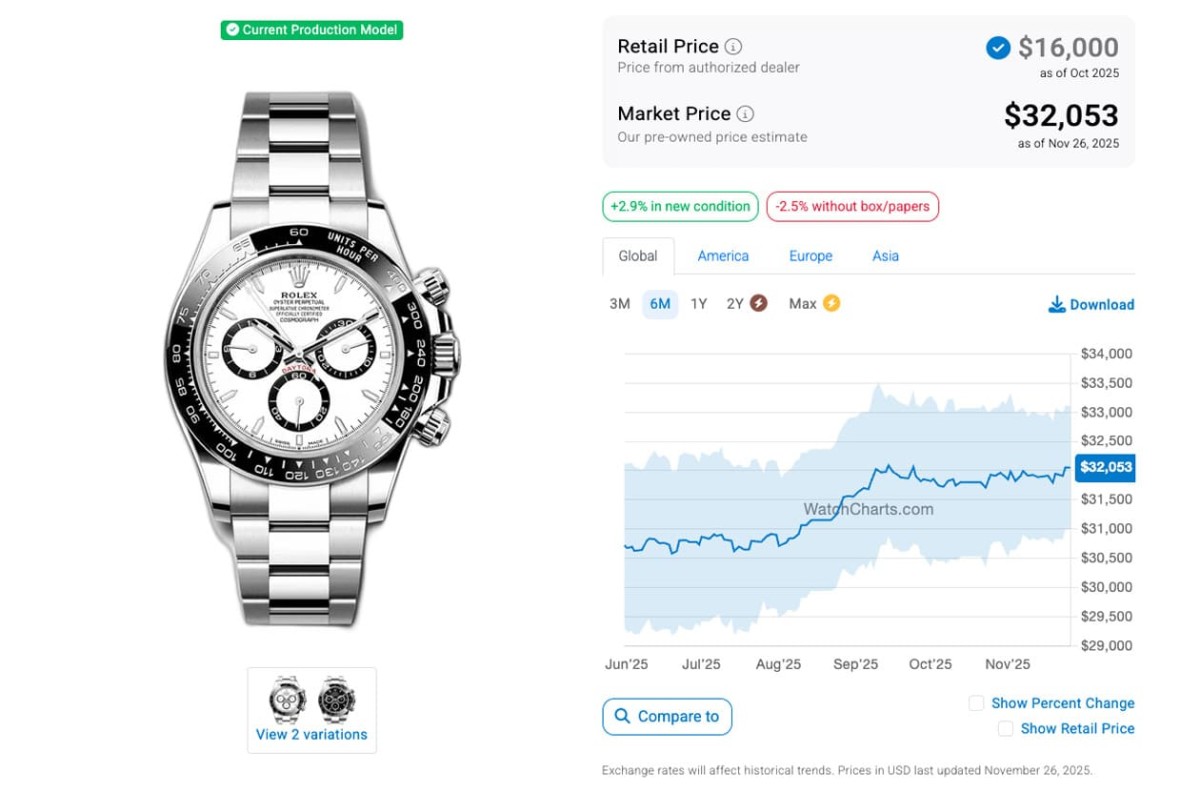The image size is (1200, 793).
Task: Click the white dial variation thumbnail
Action: tap(288, 699)
